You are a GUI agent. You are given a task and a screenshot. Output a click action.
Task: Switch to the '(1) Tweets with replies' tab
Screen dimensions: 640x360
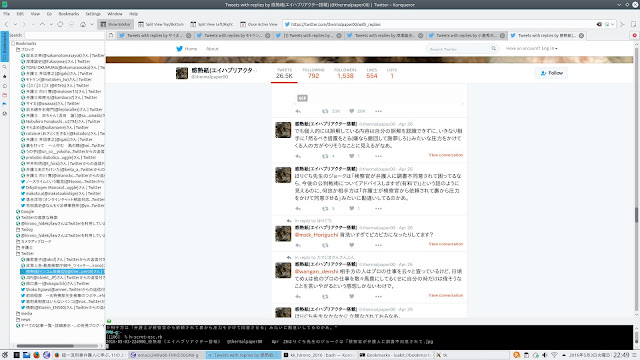coord(309,36)
